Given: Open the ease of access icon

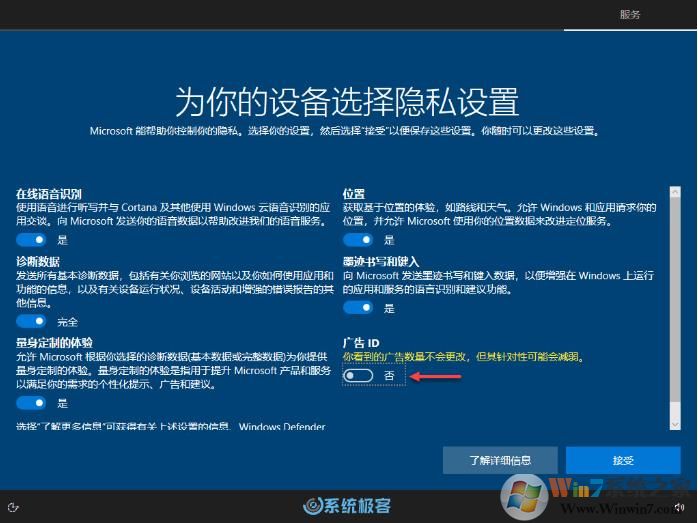Looking at the screenshot, I should pyautogui.click(x=13, y=507).
